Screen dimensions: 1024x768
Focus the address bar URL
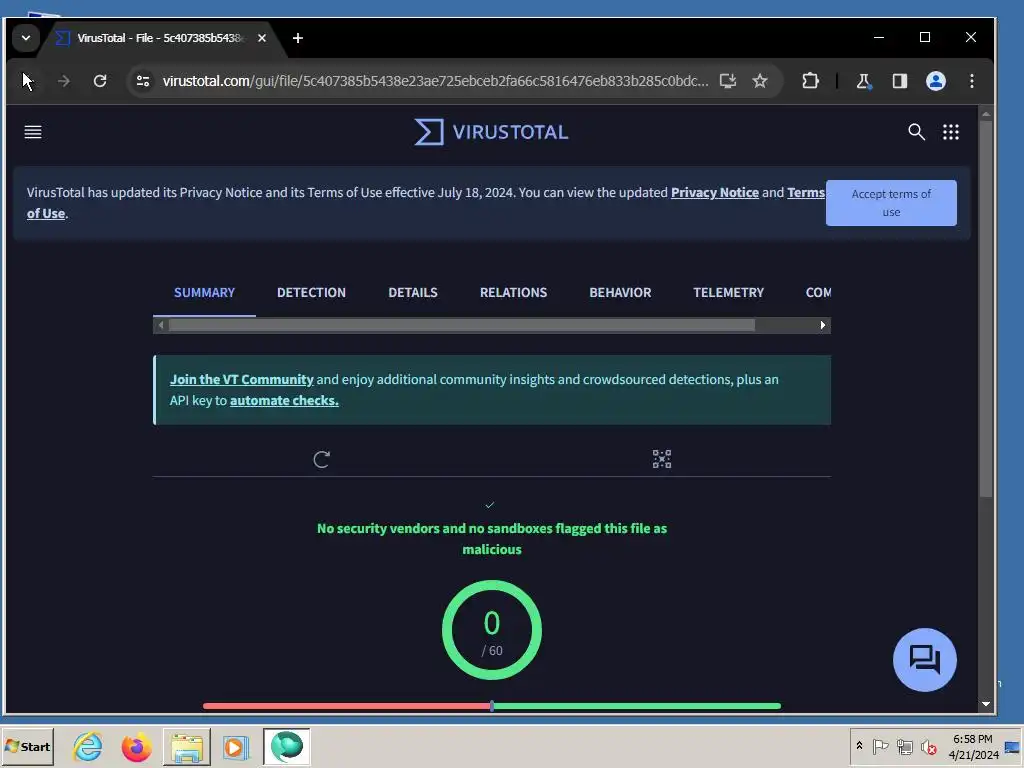[x=435, y=81]
